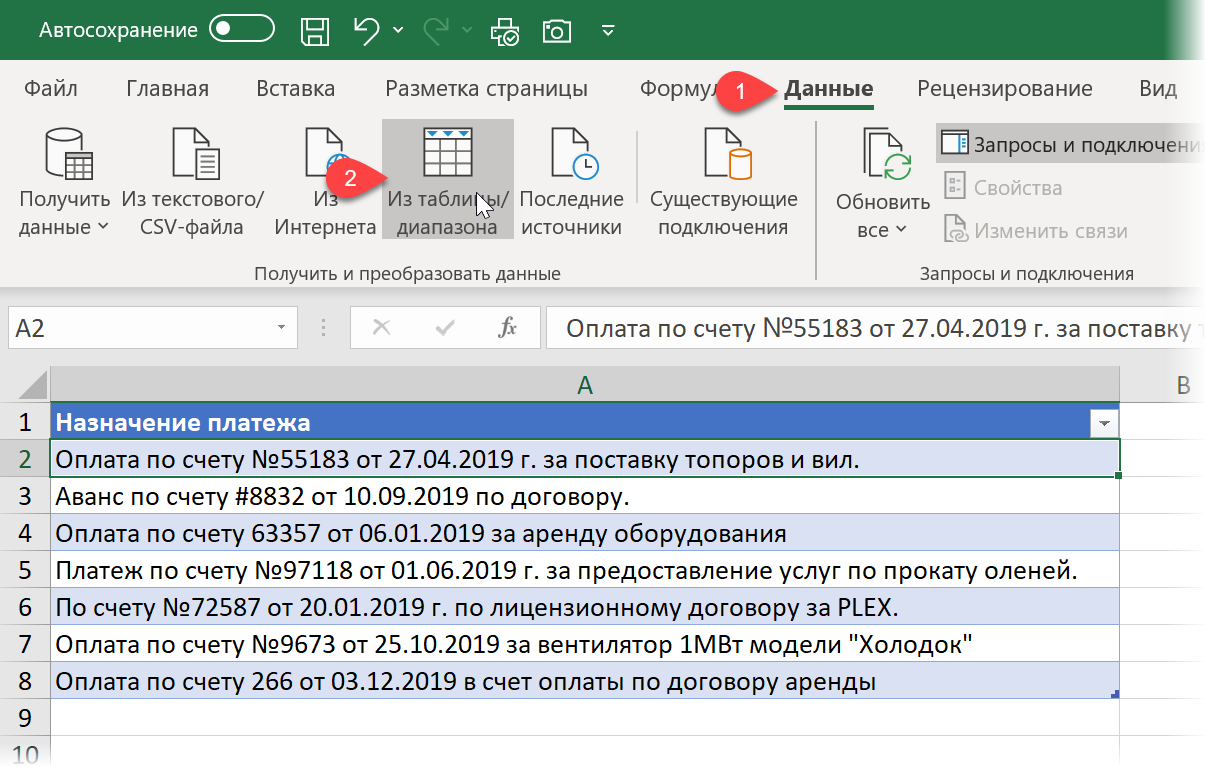This screenshot has width=1206, height=767.
Task: Switch to the Главная tab
Action: [x=168, y=88]
